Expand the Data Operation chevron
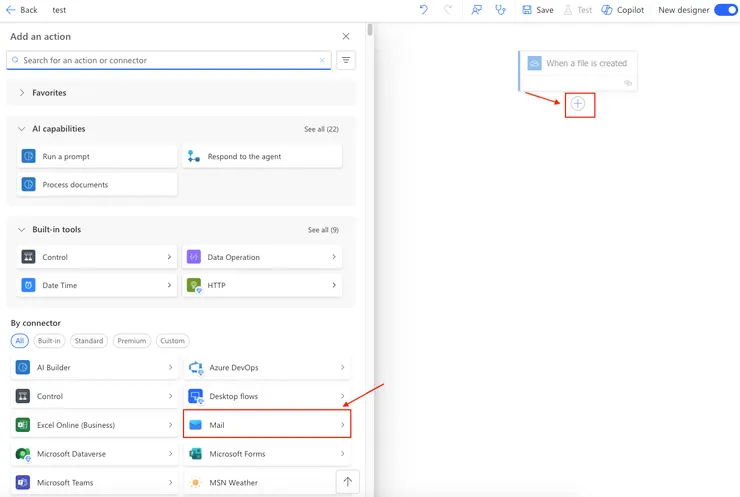 point(334,257)
